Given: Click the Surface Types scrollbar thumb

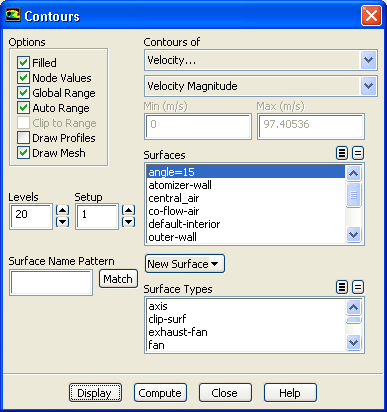Looking at the screenshot, I should click(353, 320).
